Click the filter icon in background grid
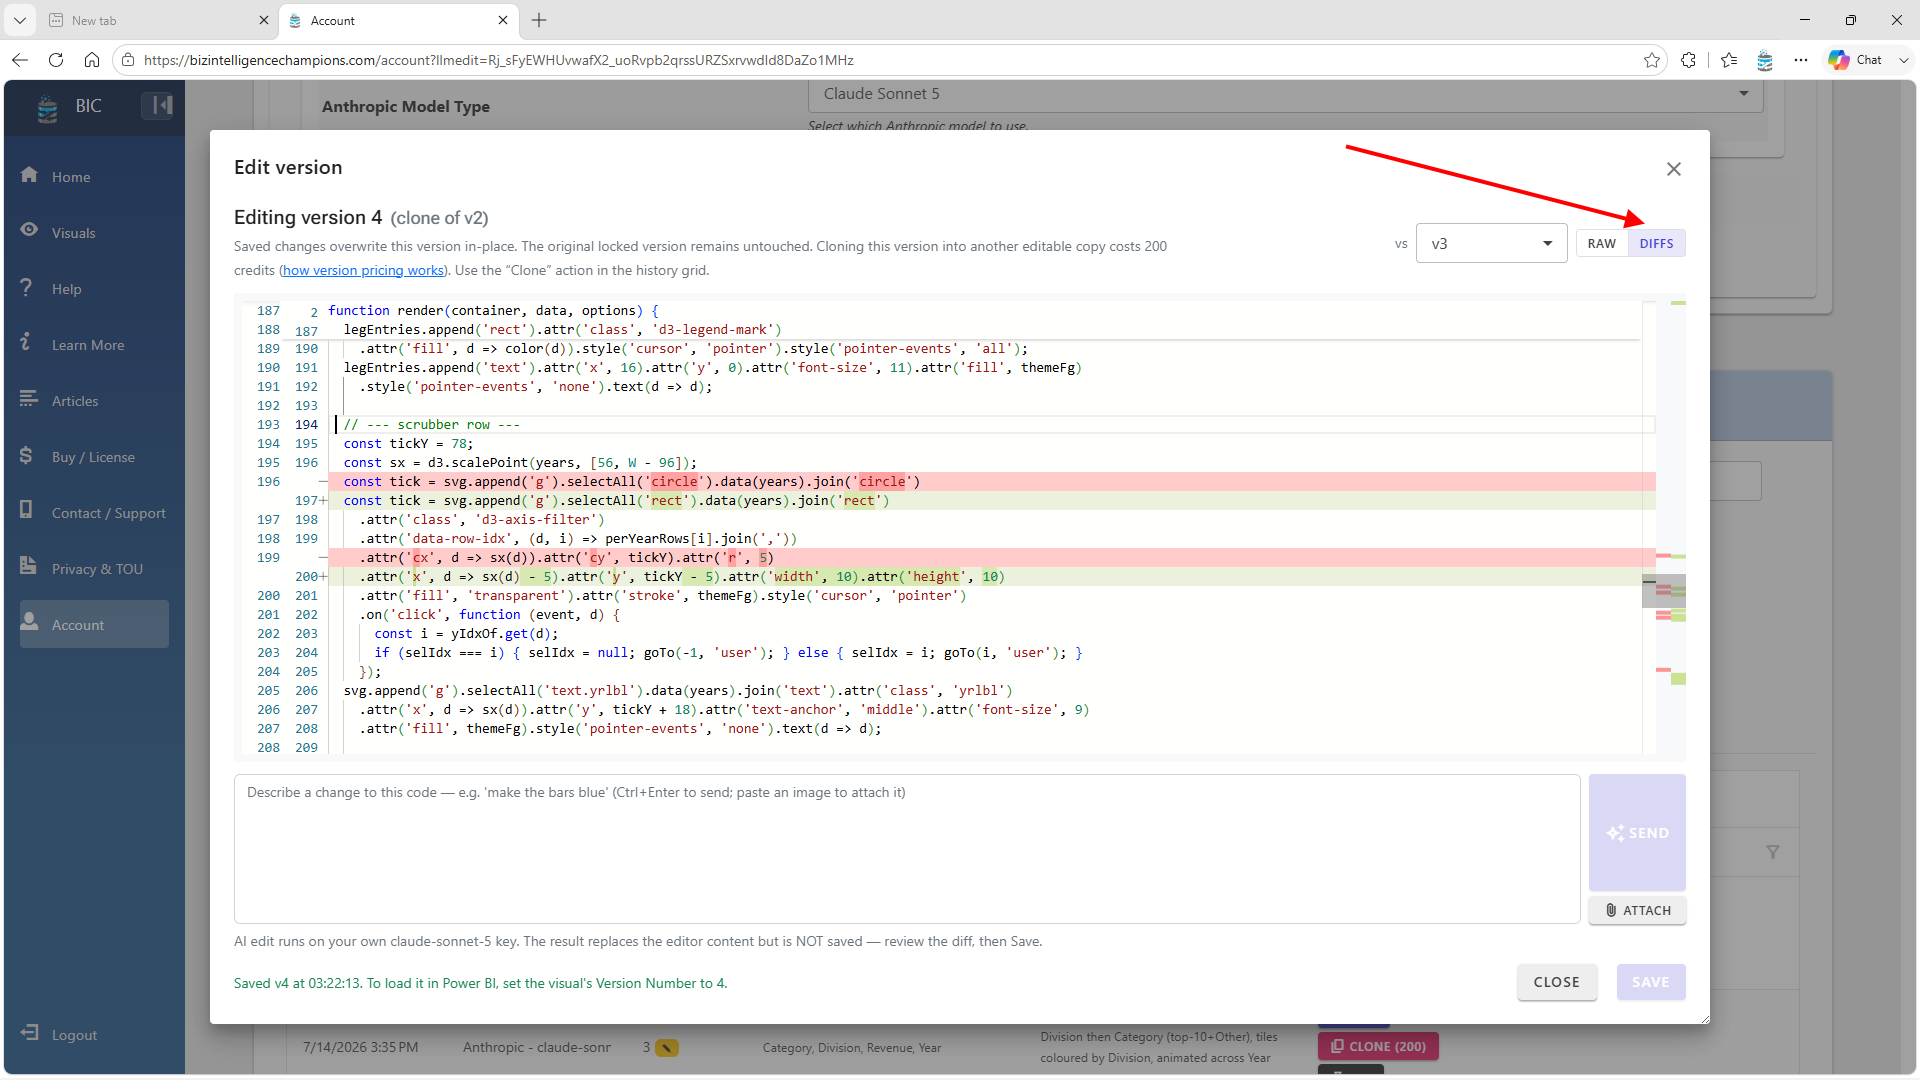This screenshot has height=1080, width=1920. pyautogui.click(x=1772, y=852)
